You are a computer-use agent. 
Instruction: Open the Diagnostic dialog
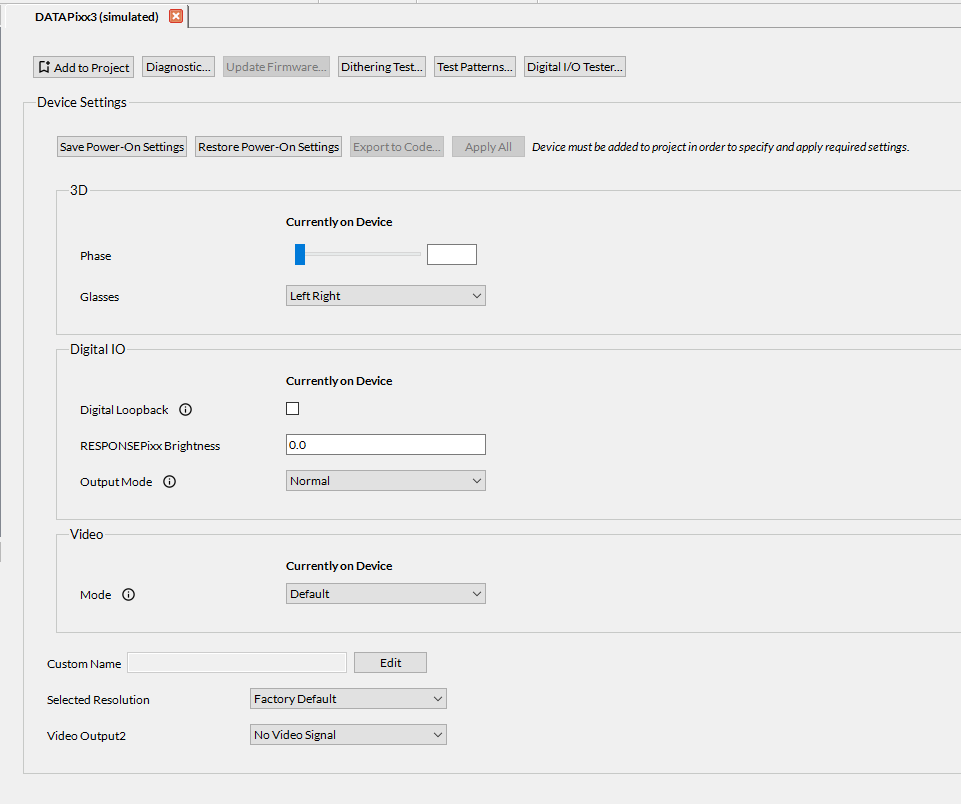pos(179,67)
